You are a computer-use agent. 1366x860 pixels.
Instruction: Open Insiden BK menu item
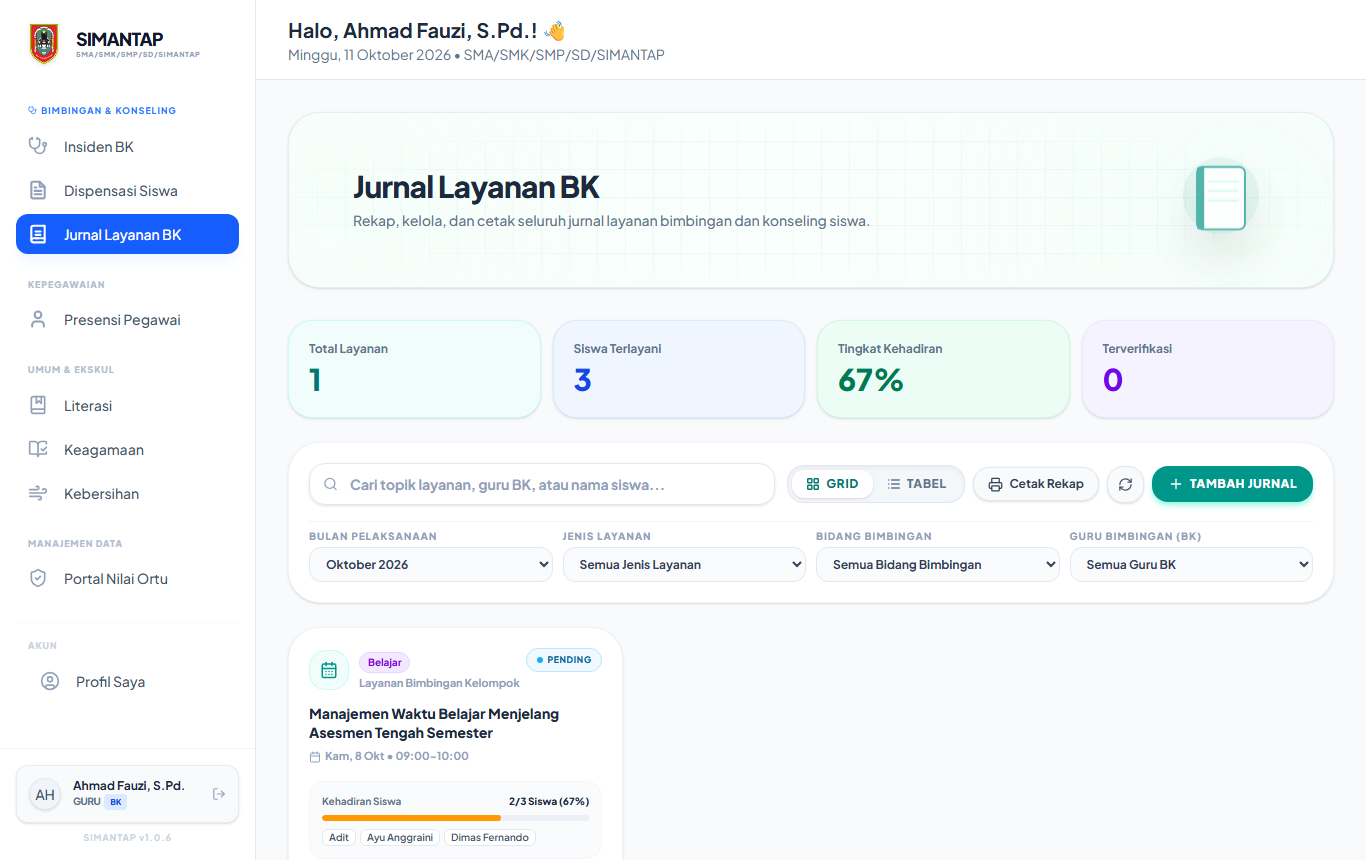(127, 147)
